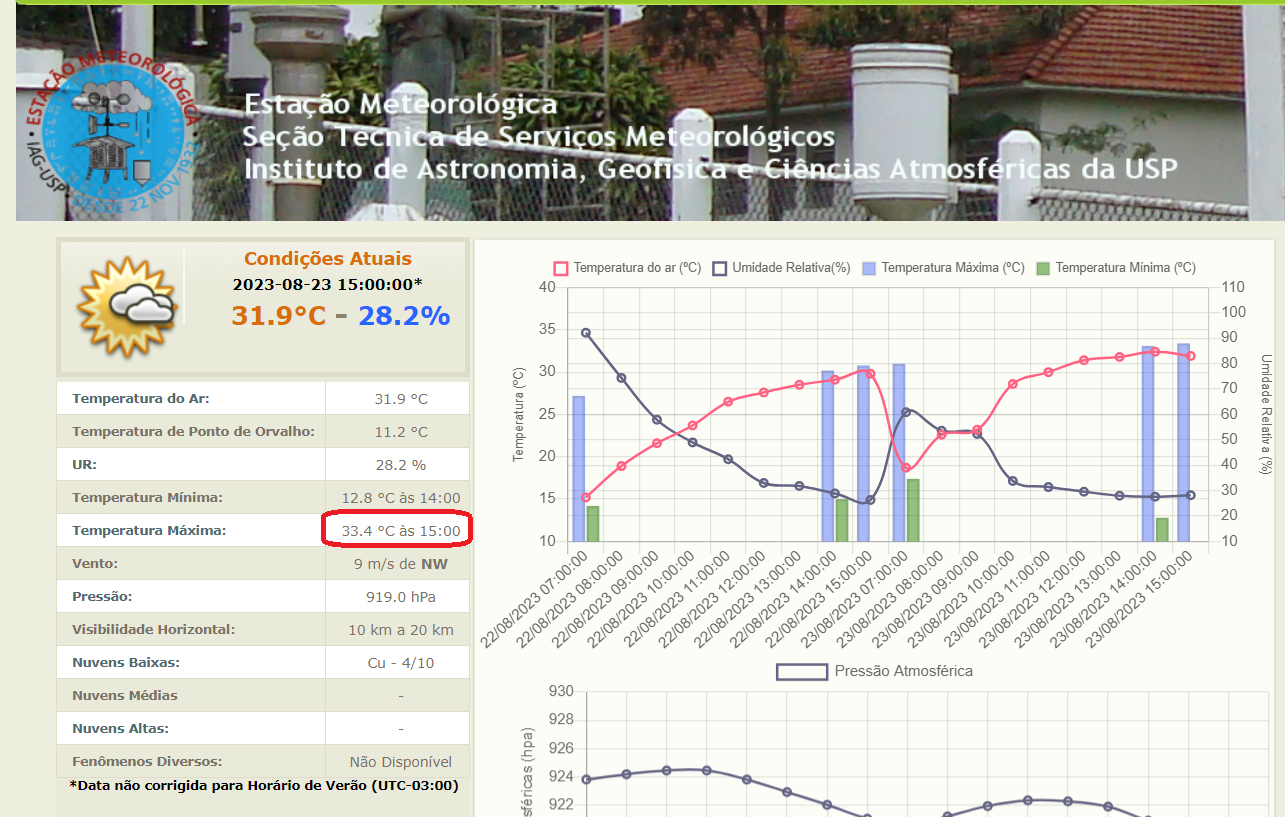The image size is (1285, 817).
Task: Click the 9 m/s de NW value
Action: (401, 564)
